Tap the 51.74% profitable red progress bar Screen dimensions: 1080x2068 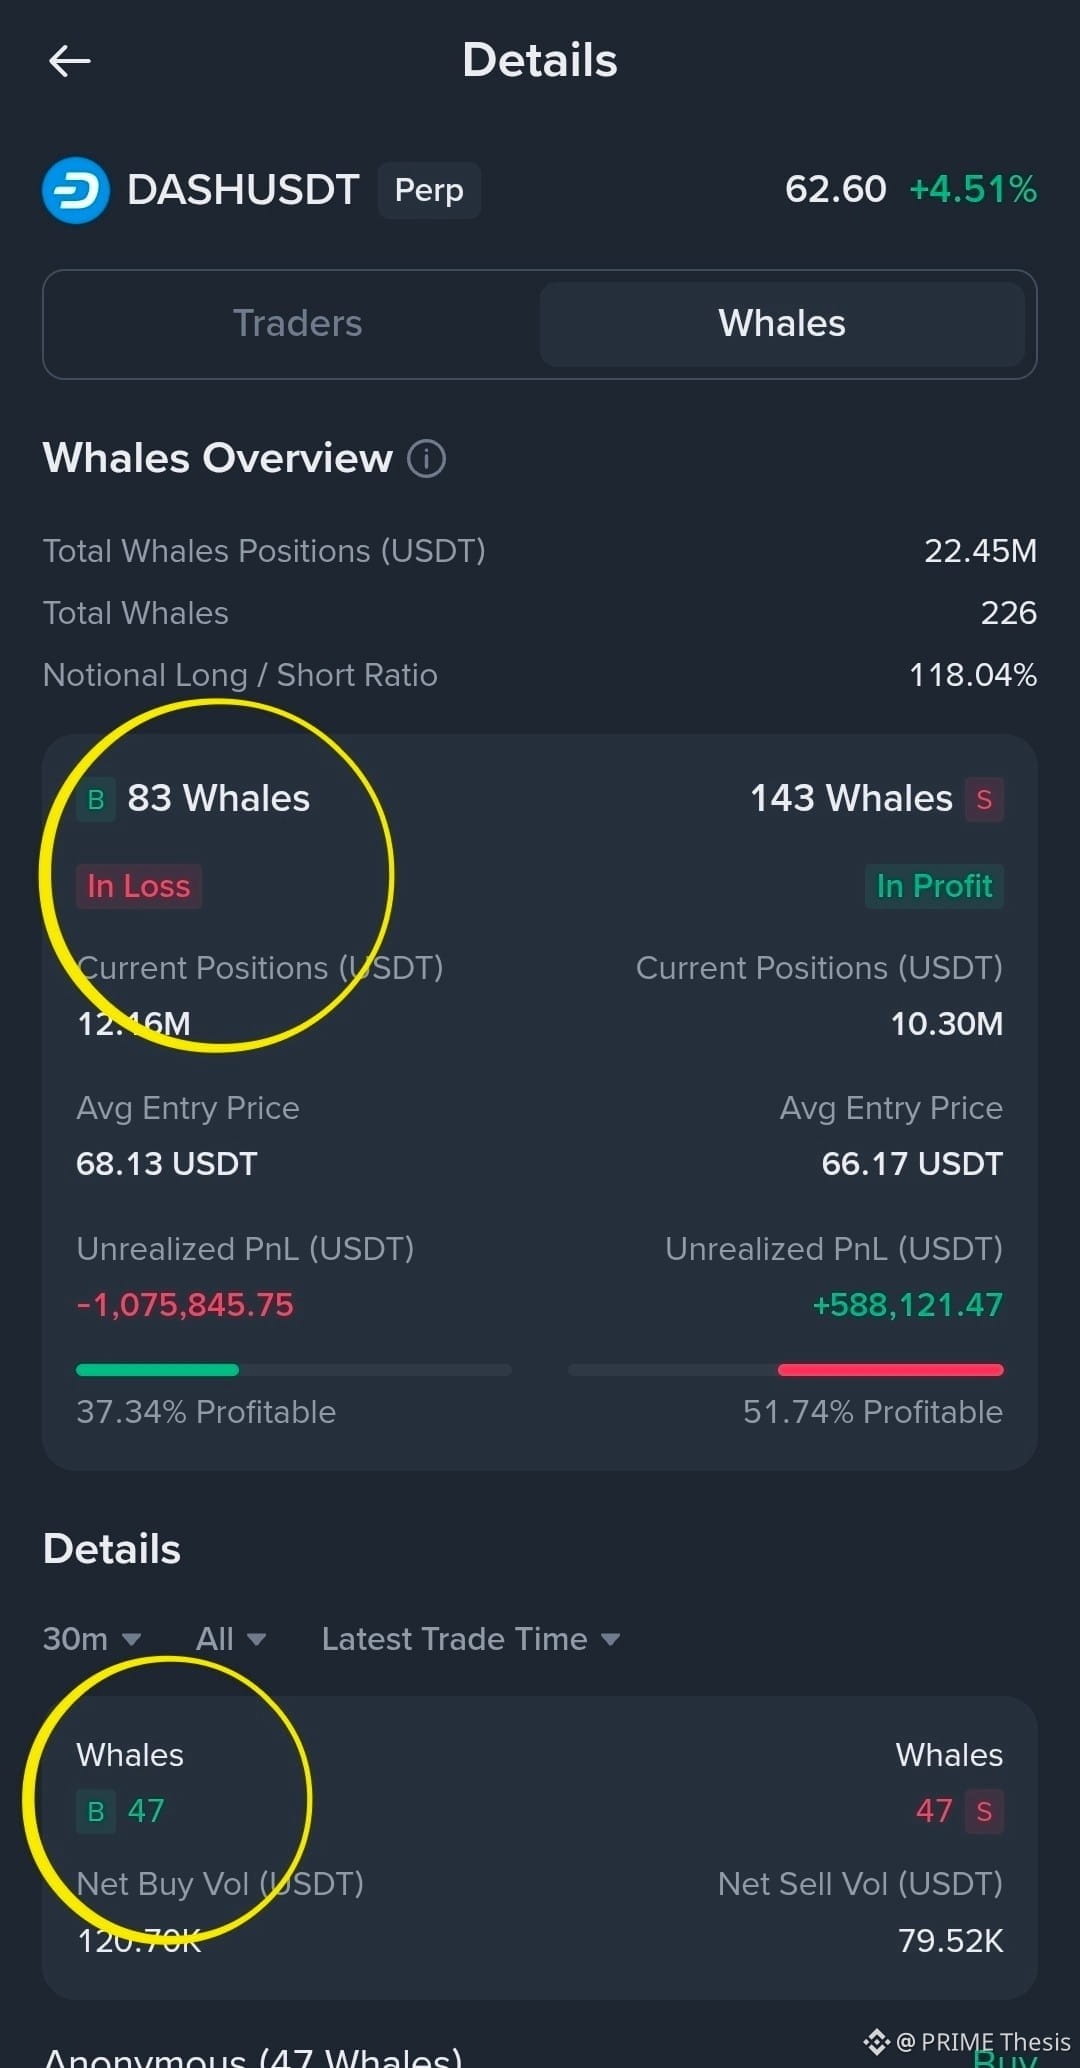890,1370
